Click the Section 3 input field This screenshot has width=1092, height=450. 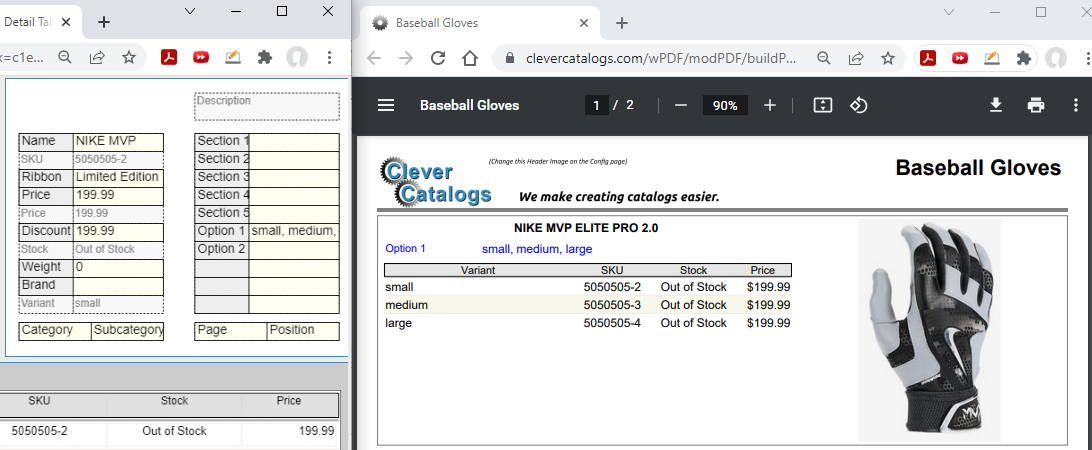[x=294, y=178]
